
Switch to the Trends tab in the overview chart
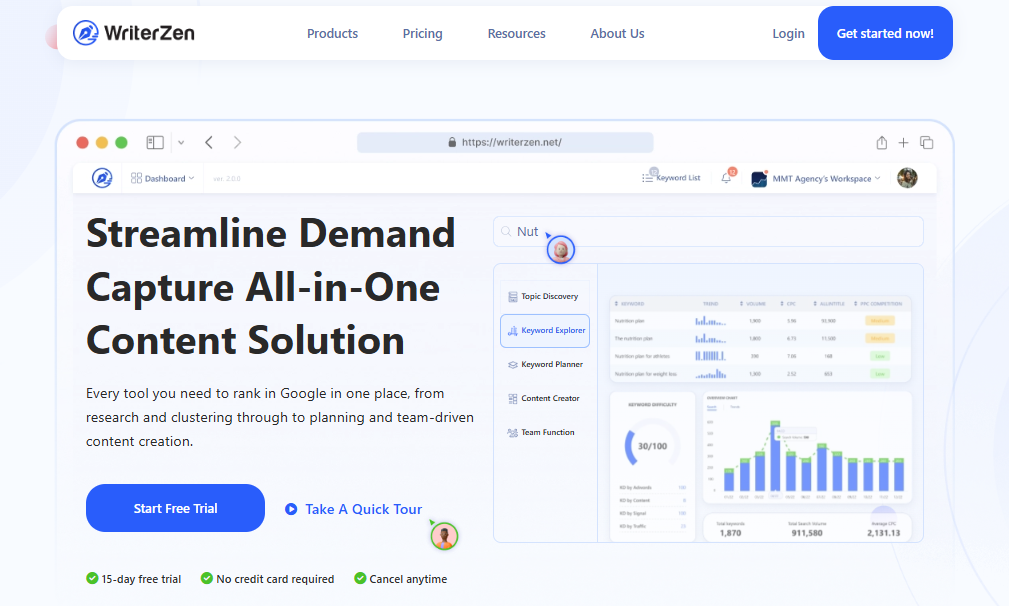(735, 407)
